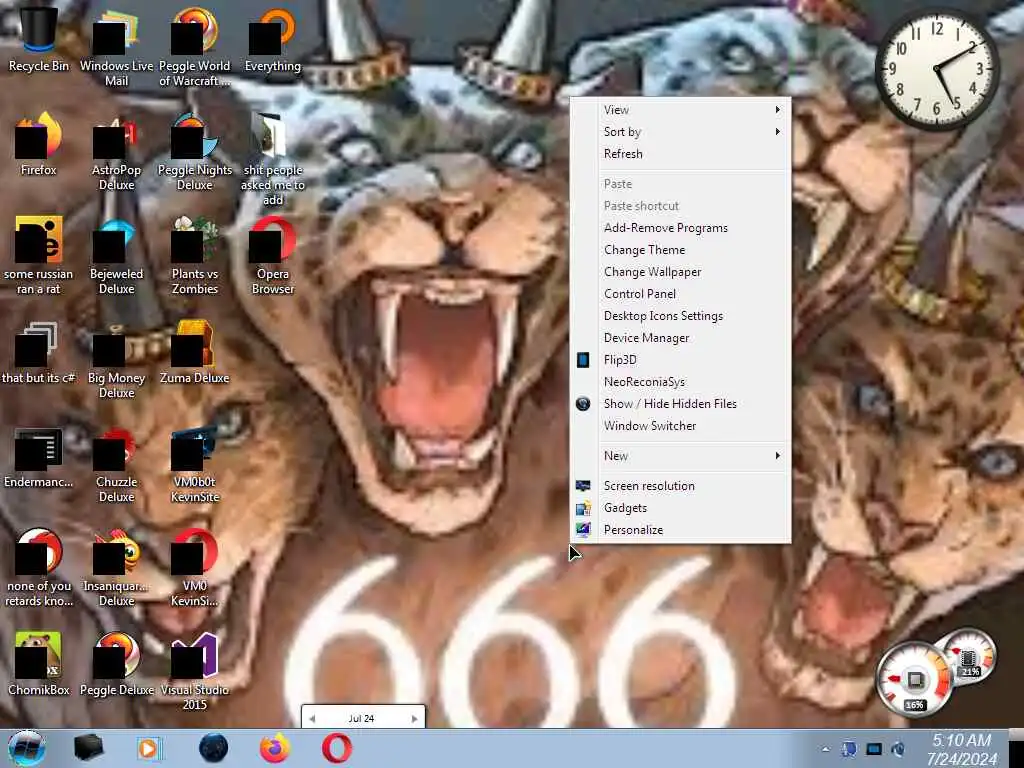The height and width of the screenshot is (768, 1024).
Task: Select Opera Browser desktop shortcut
Action: point(273,255)
